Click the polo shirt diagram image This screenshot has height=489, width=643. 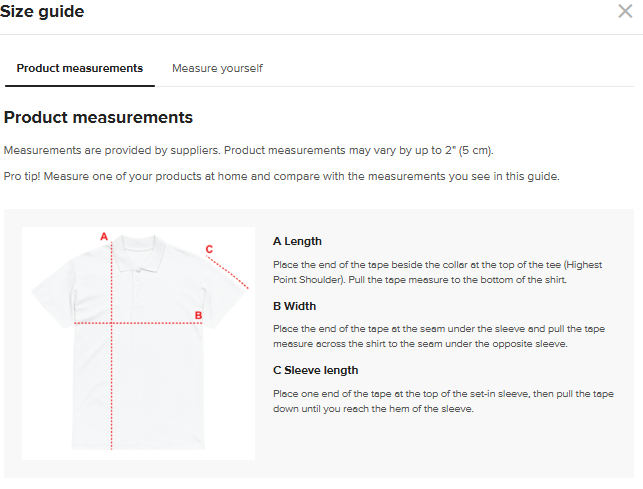(138, 343)
